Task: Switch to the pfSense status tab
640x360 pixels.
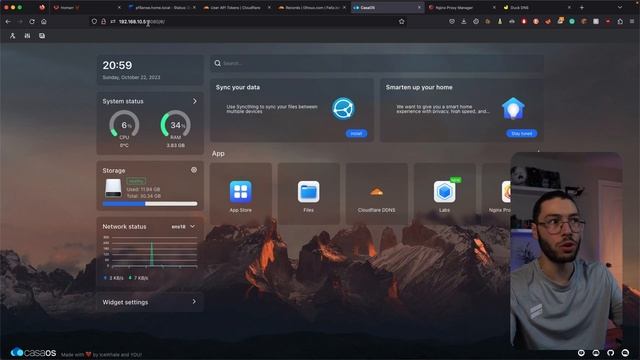Action: (x=161, y=8)
